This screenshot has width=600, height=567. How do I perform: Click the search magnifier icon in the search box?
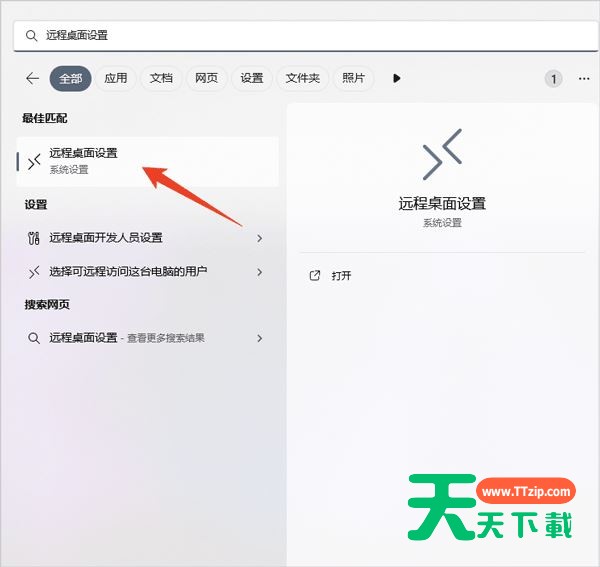[31, 36]
